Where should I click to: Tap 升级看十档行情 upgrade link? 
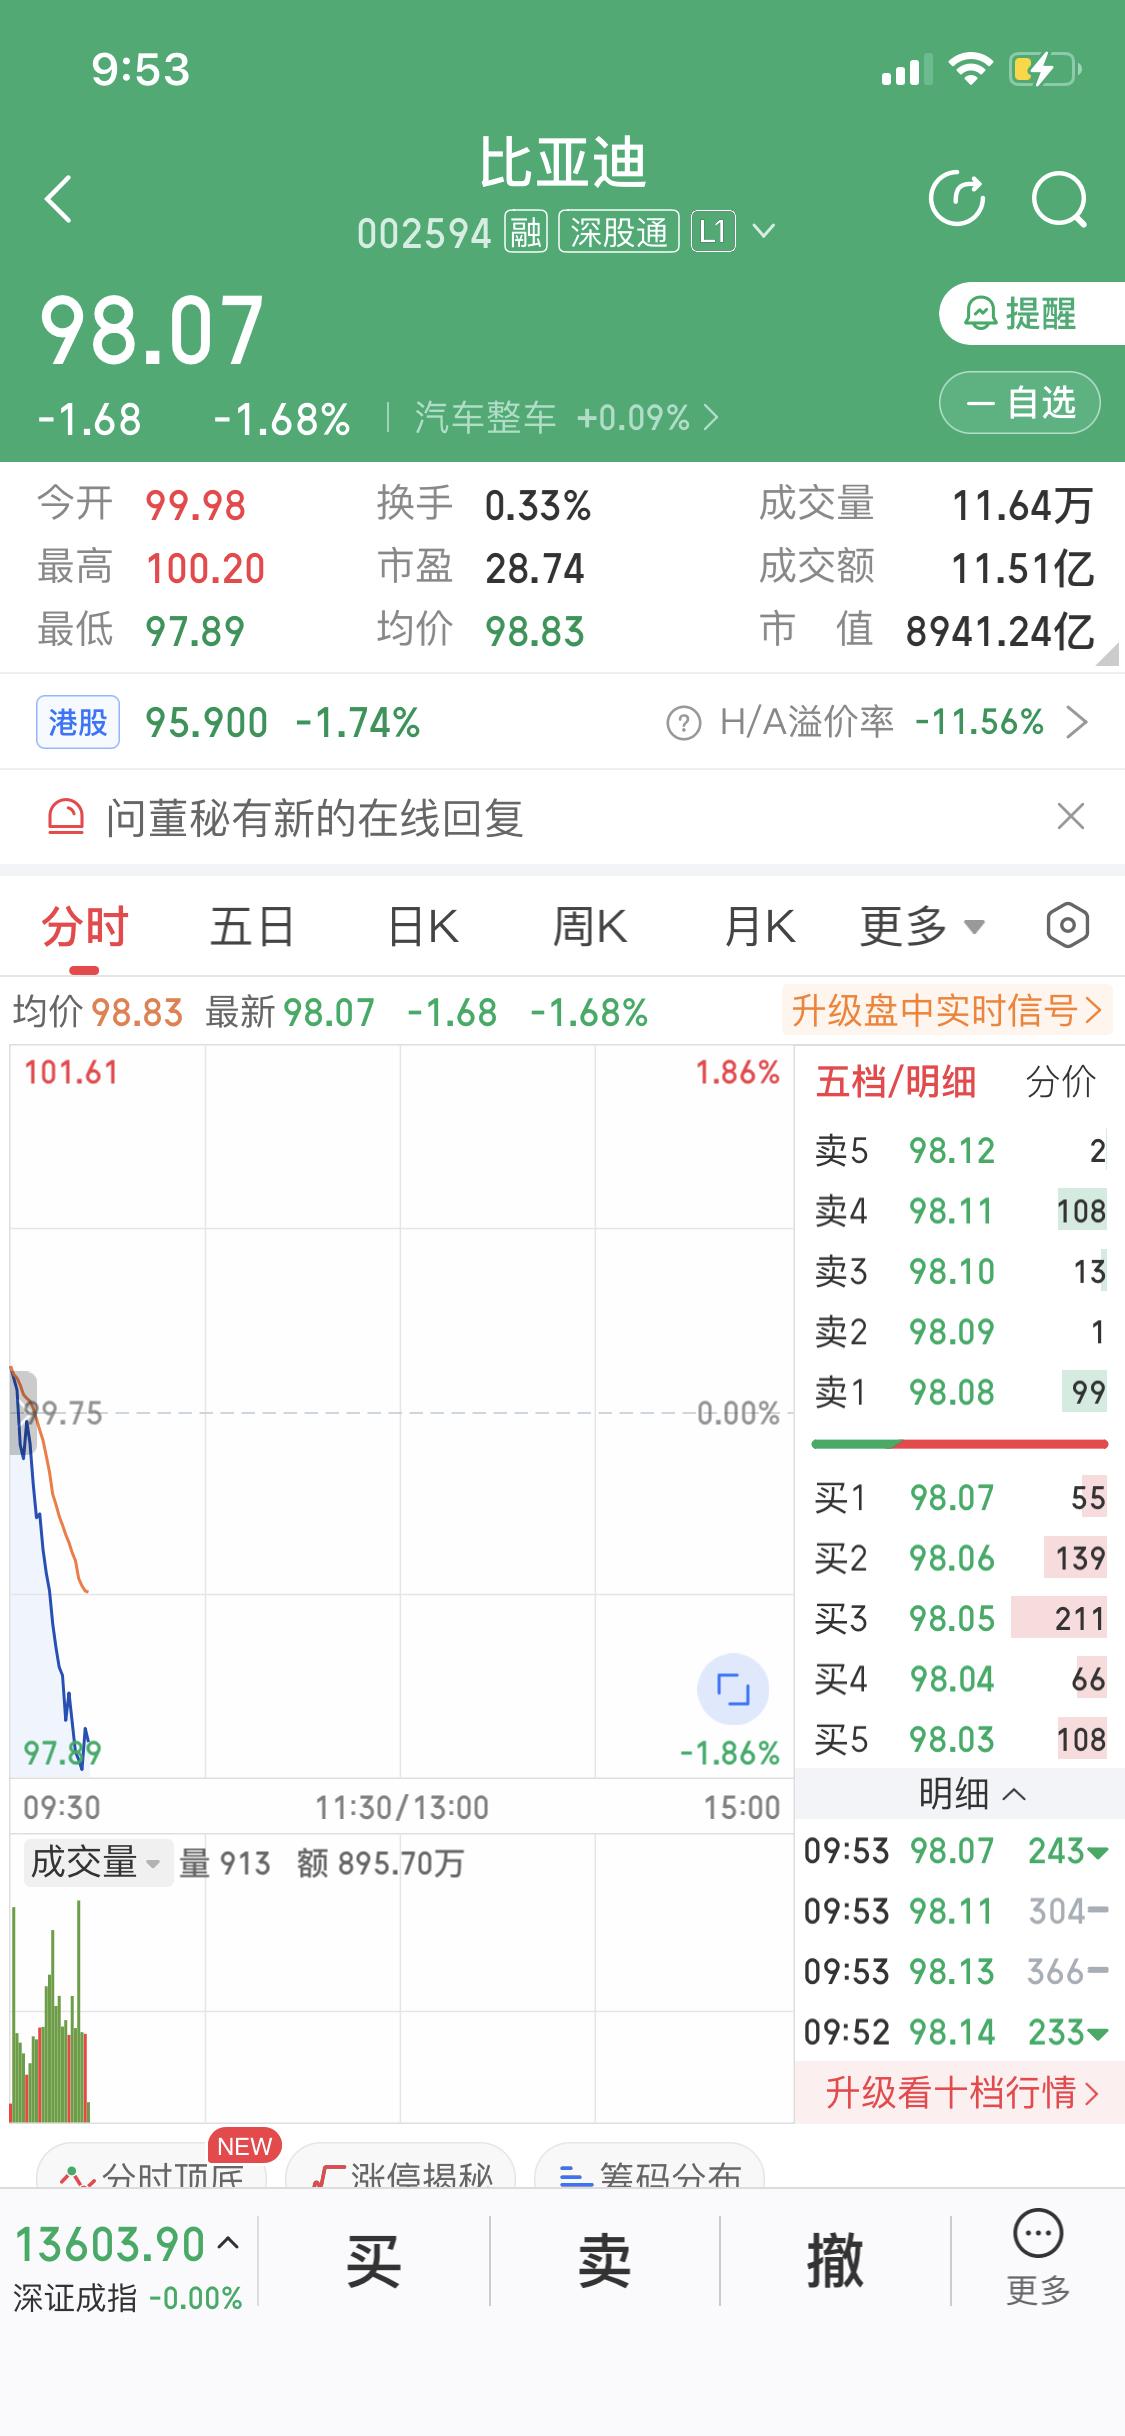click(961, 2092)
